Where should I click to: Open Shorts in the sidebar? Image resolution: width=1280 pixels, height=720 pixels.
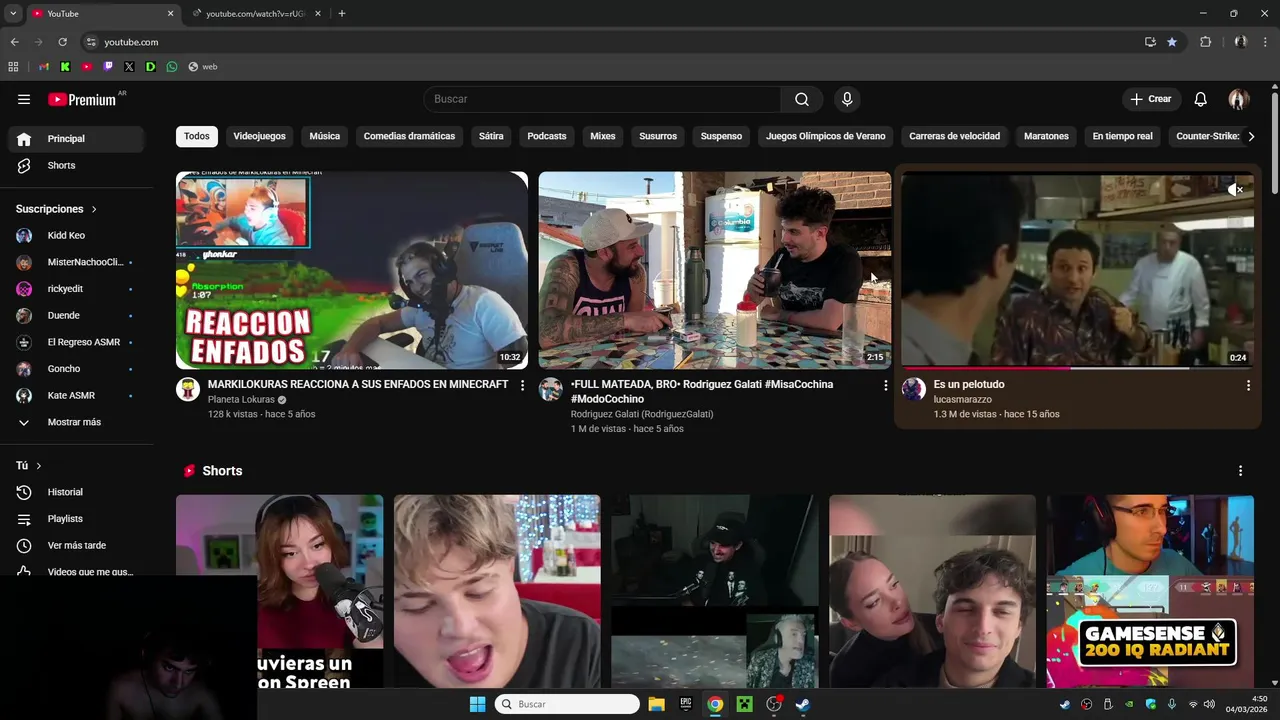click(76, 165)
